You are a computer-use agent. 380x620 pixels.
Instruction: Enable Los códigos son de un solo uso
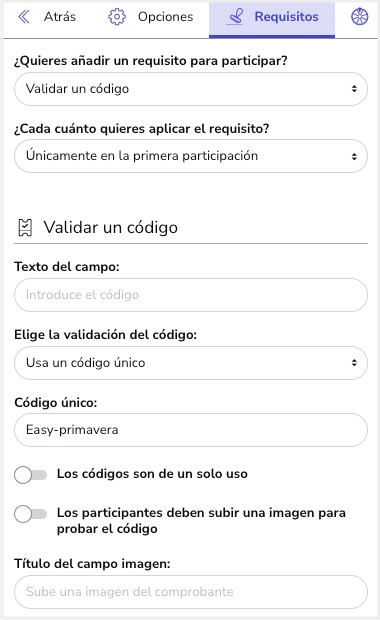pos(30,474)
